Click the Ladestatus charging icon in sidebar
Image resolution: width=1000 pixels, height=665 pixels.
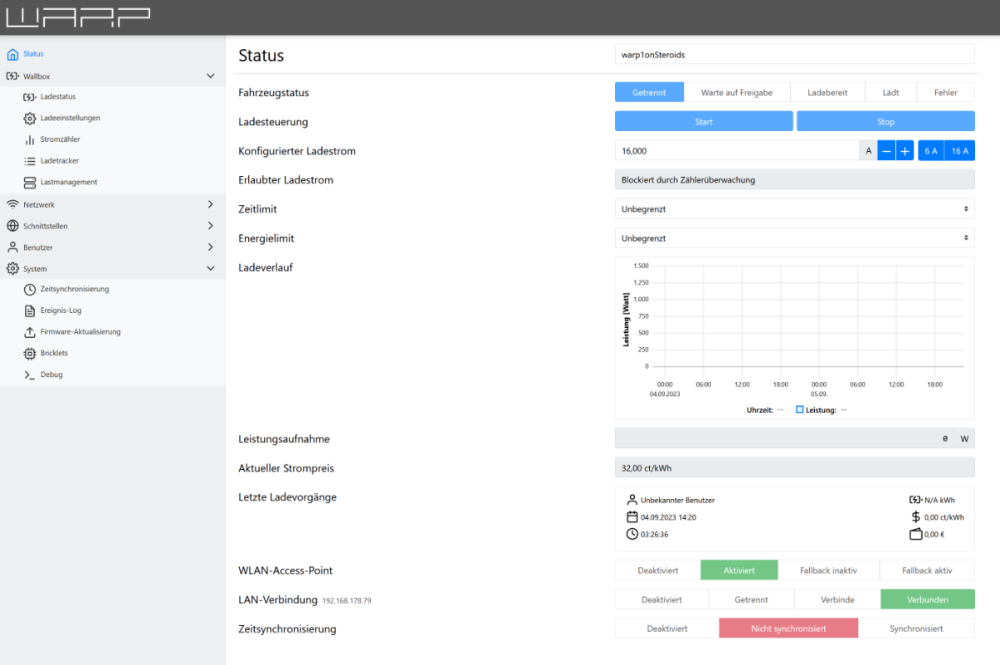(29, 97)
